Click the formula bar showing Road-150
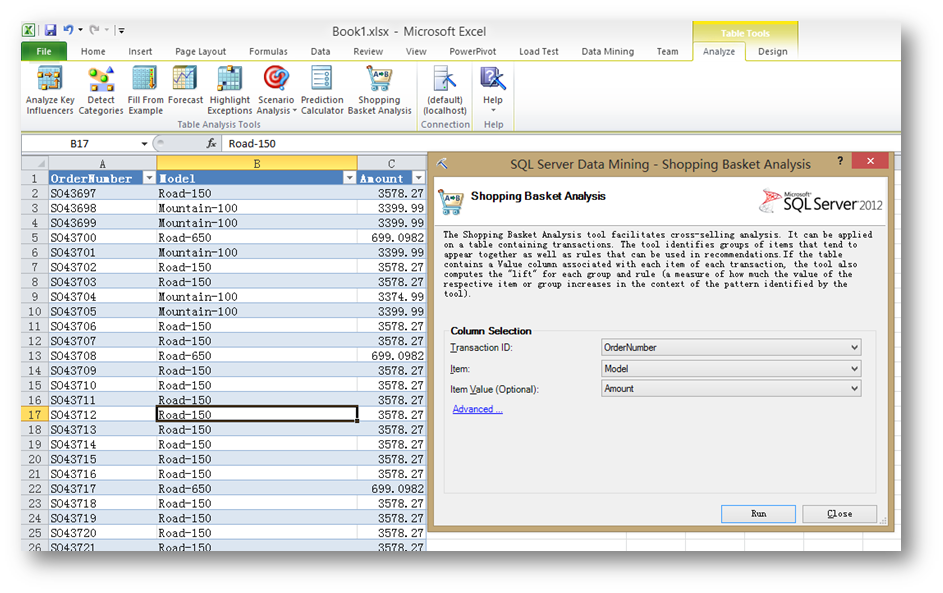 (559, 144)
